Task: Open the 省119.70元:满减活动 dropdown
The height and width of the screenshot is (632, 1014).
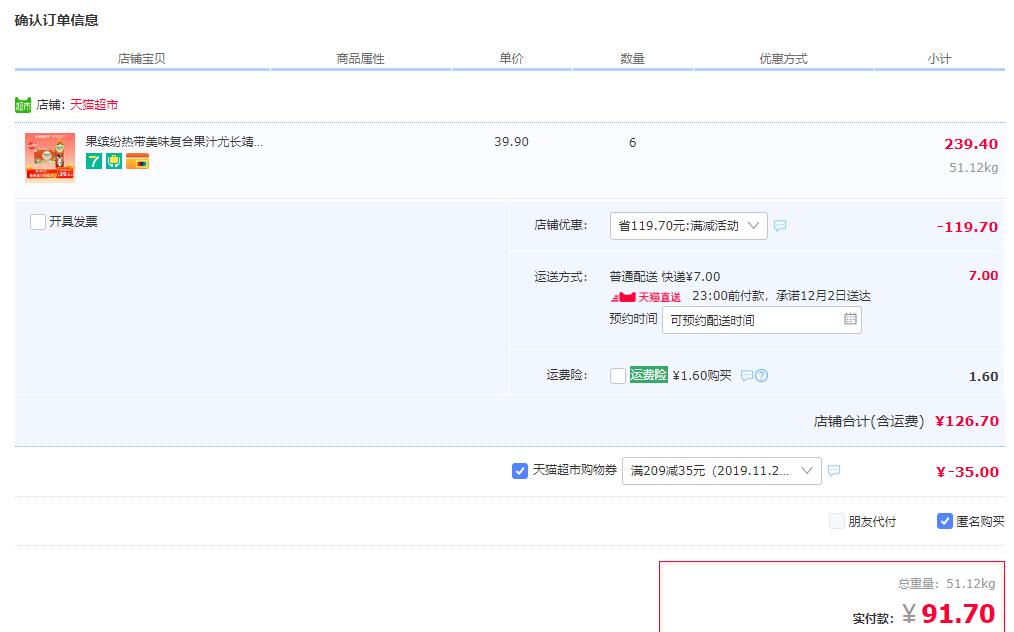Action: (689, 226)
